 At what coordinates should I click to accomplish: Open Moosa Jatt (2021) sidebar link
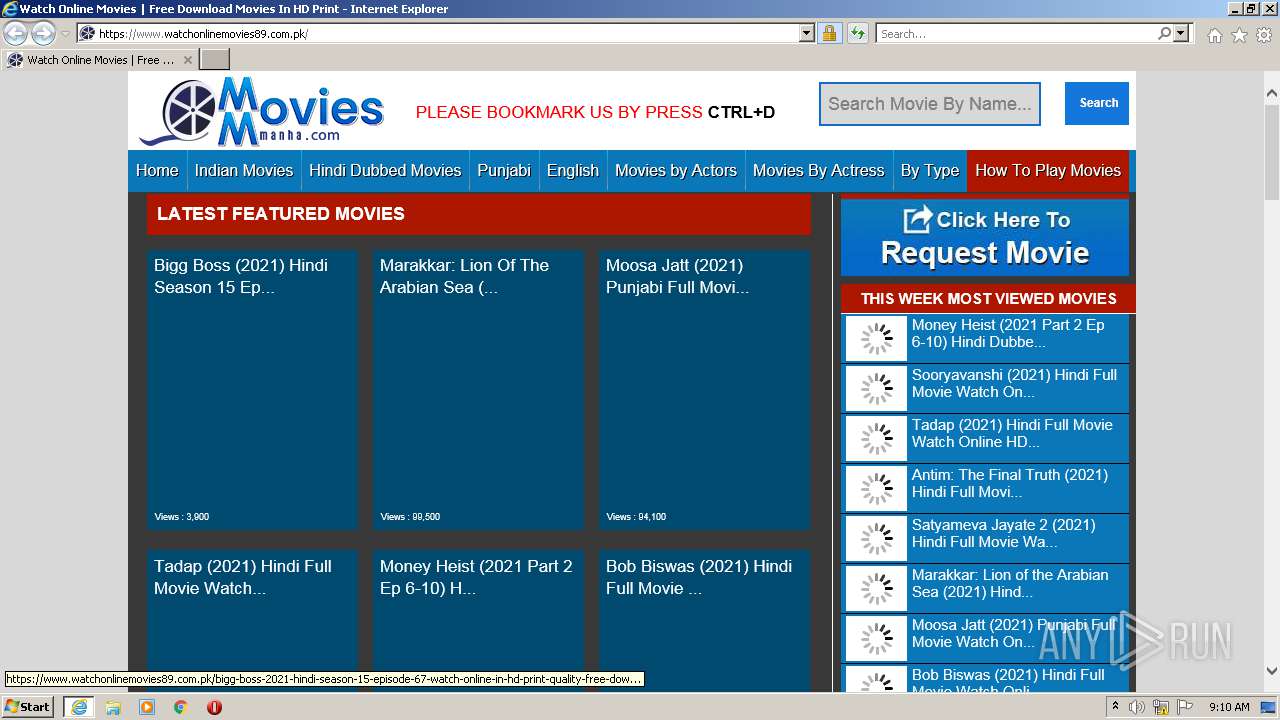click(x=1014, y=633)
